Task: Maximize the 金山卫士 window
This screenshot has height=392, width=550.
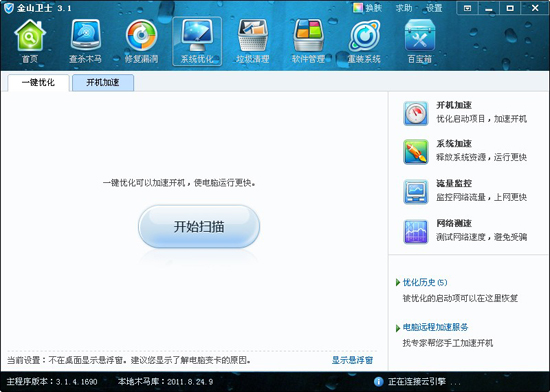Action: 510,8
